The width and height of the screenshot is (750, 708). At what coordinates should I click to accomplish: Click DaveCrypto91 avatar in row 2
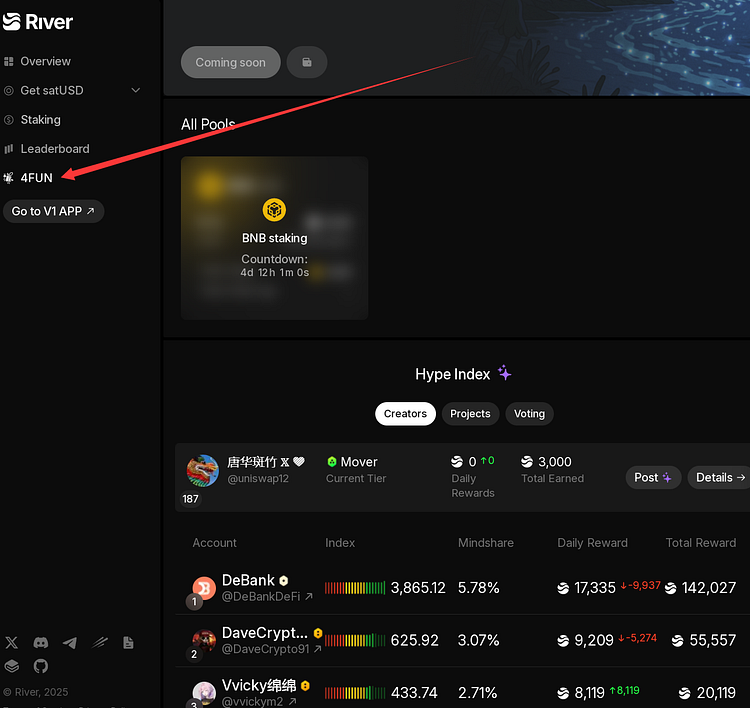pyautogui.click(x=204, y=641)
